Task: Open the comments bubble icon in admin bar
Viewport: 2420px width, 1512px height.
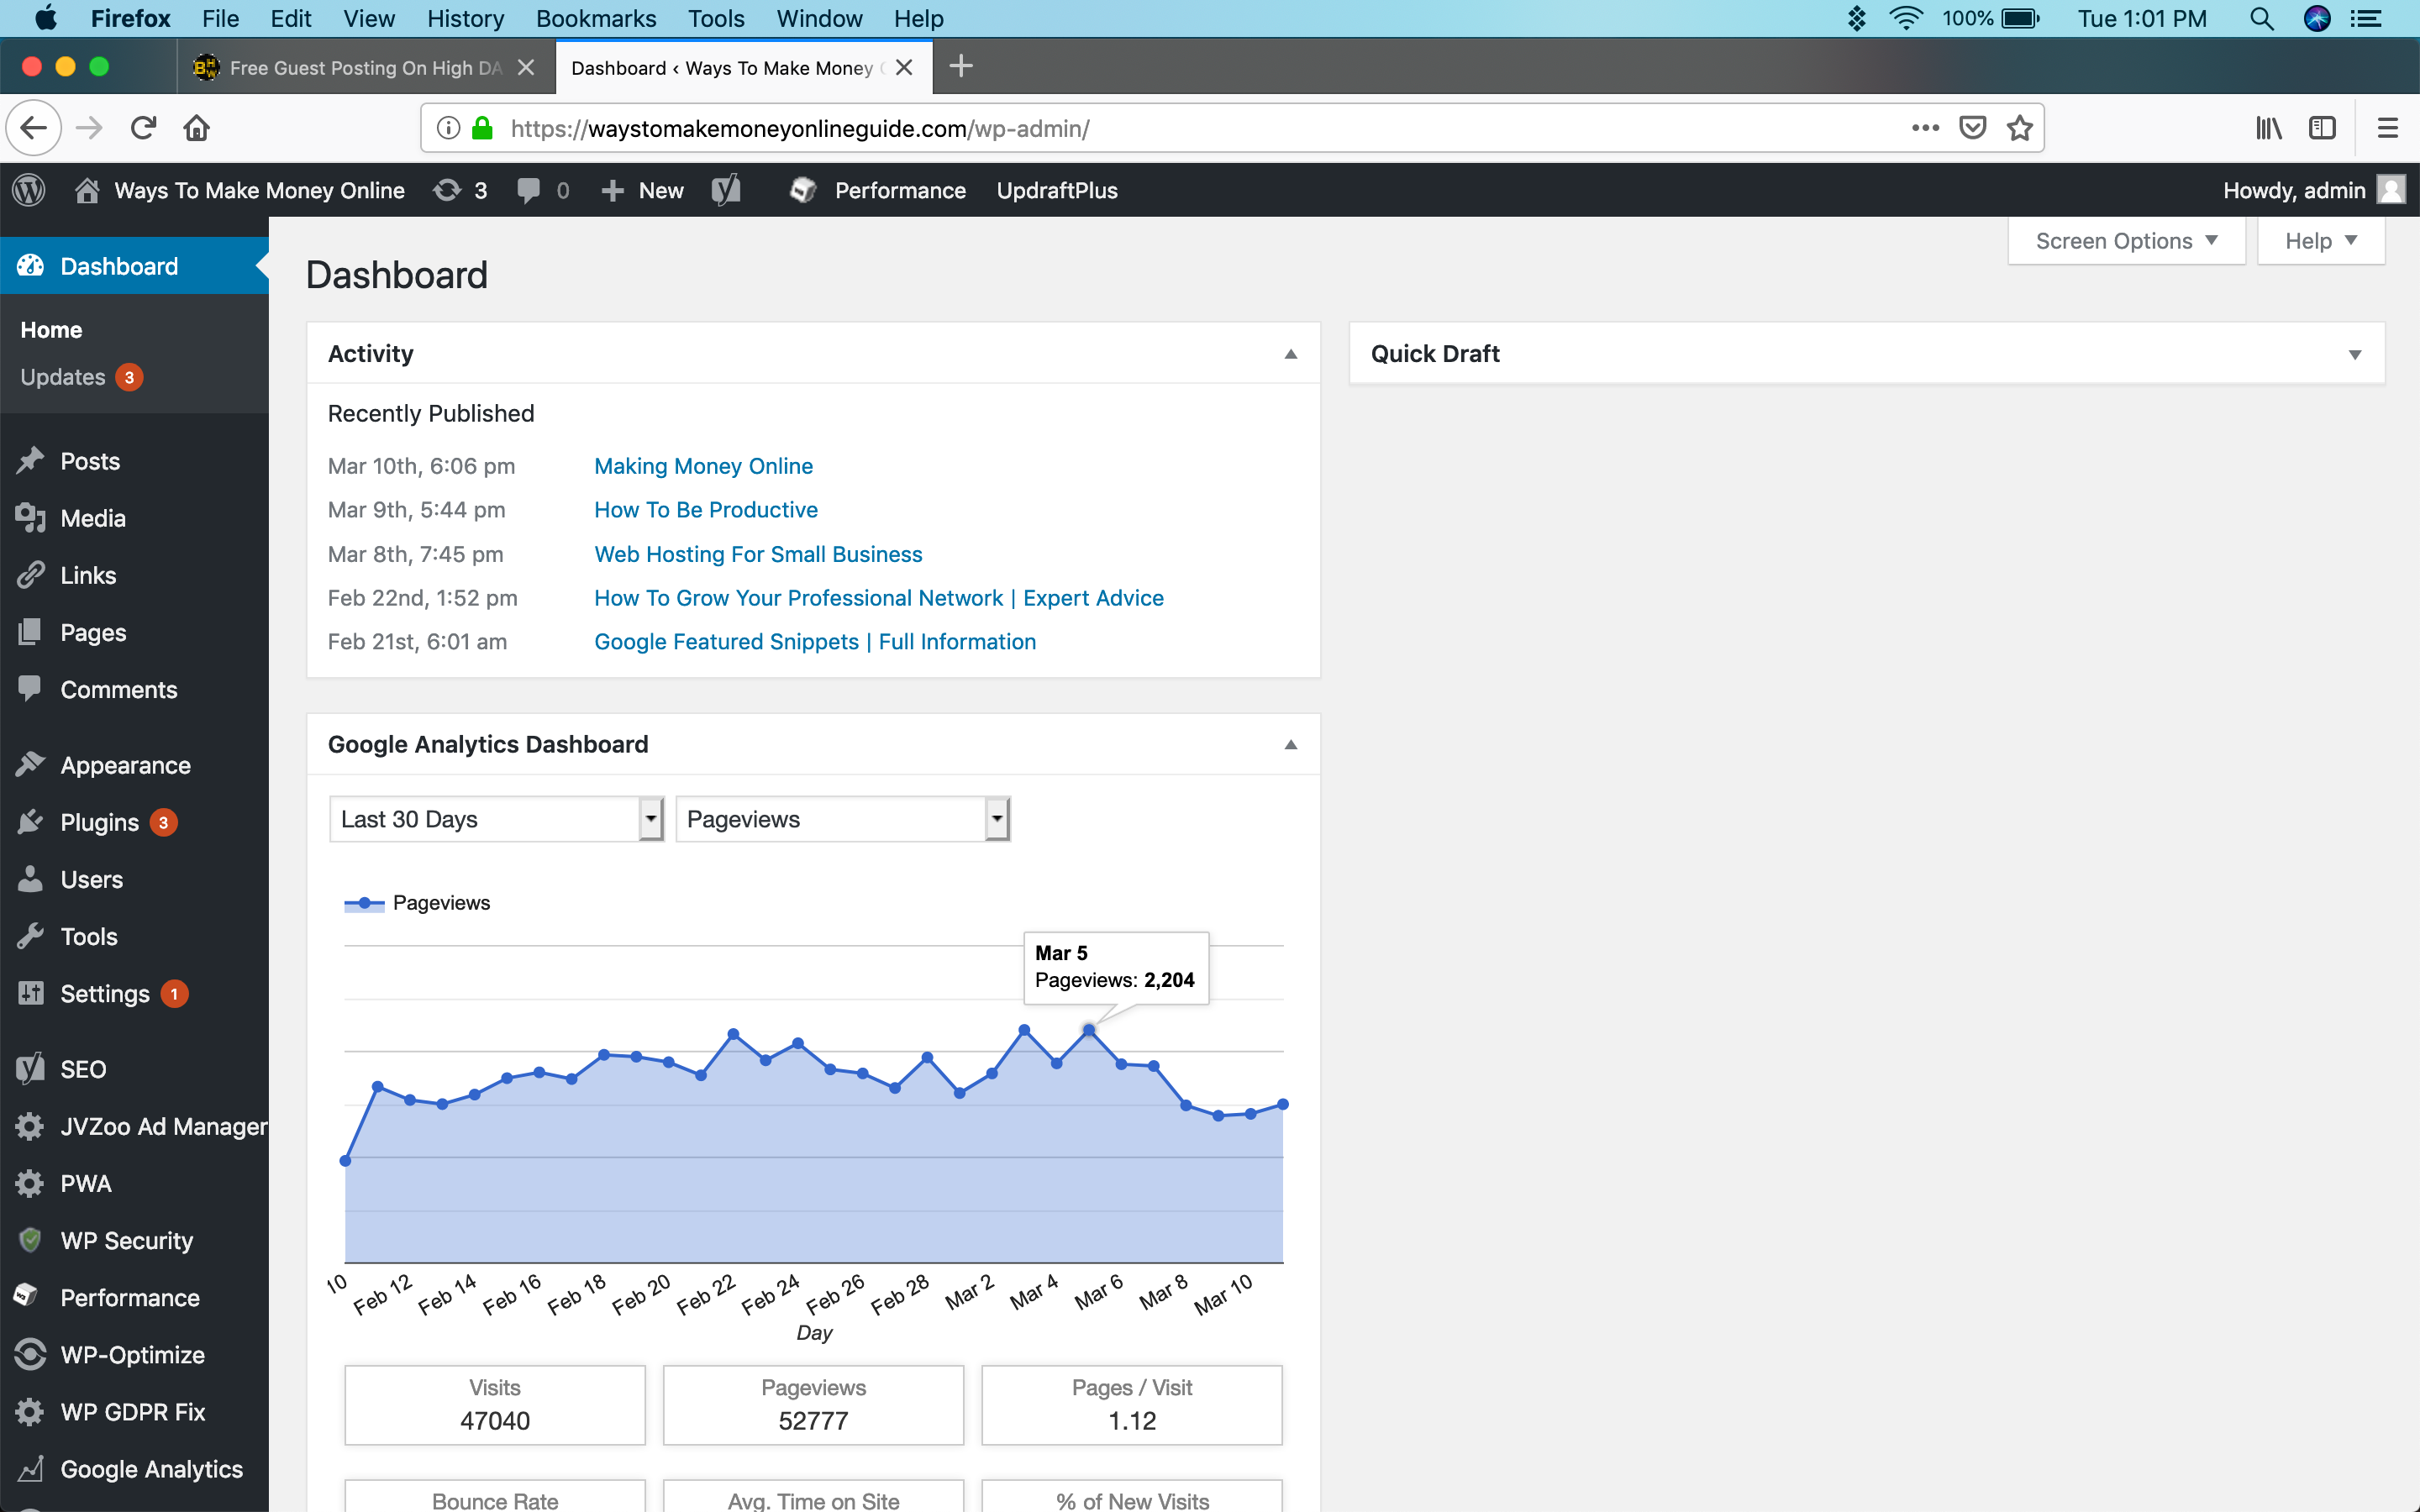Action: pyautogui.click(x=543, y=190)
